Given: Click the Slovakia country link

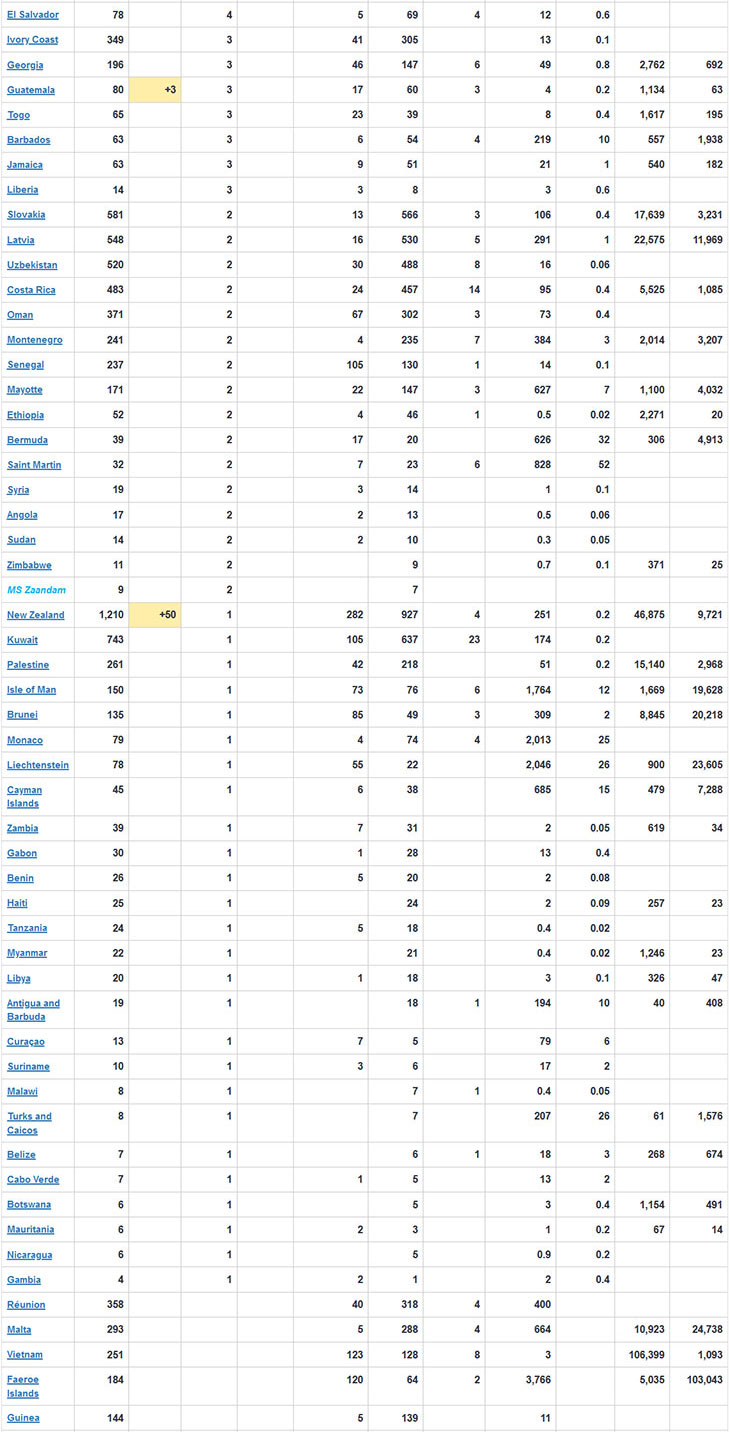Looking at the screenshot, I should tap(26, 215).
